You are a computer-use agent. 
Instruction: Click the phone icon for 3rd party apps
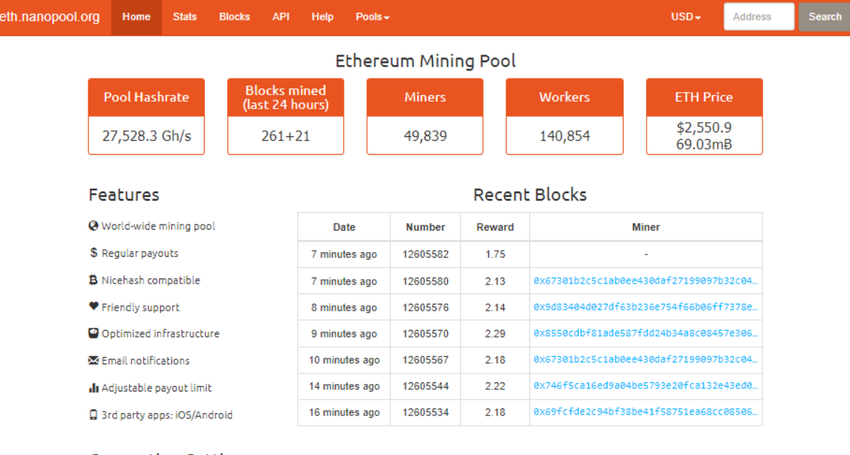click(93, 415)
